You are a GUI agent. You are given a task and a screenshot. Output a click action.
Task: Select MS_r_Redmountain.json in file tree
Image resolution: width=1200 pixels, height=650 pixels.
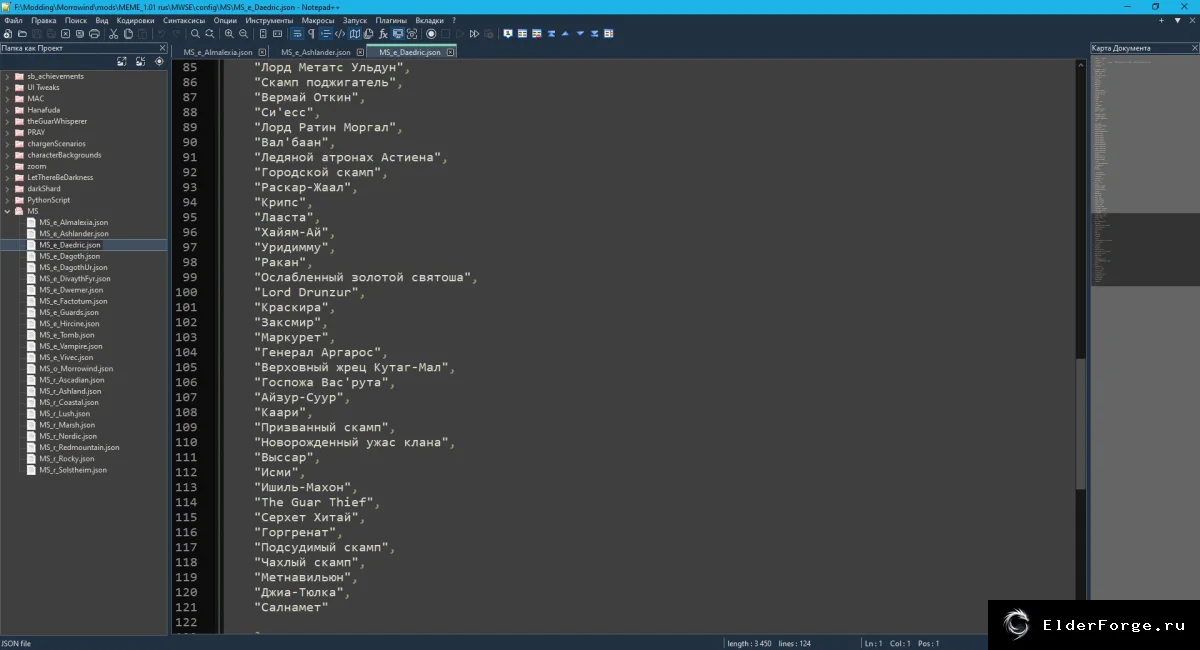[x=79, y=448]
